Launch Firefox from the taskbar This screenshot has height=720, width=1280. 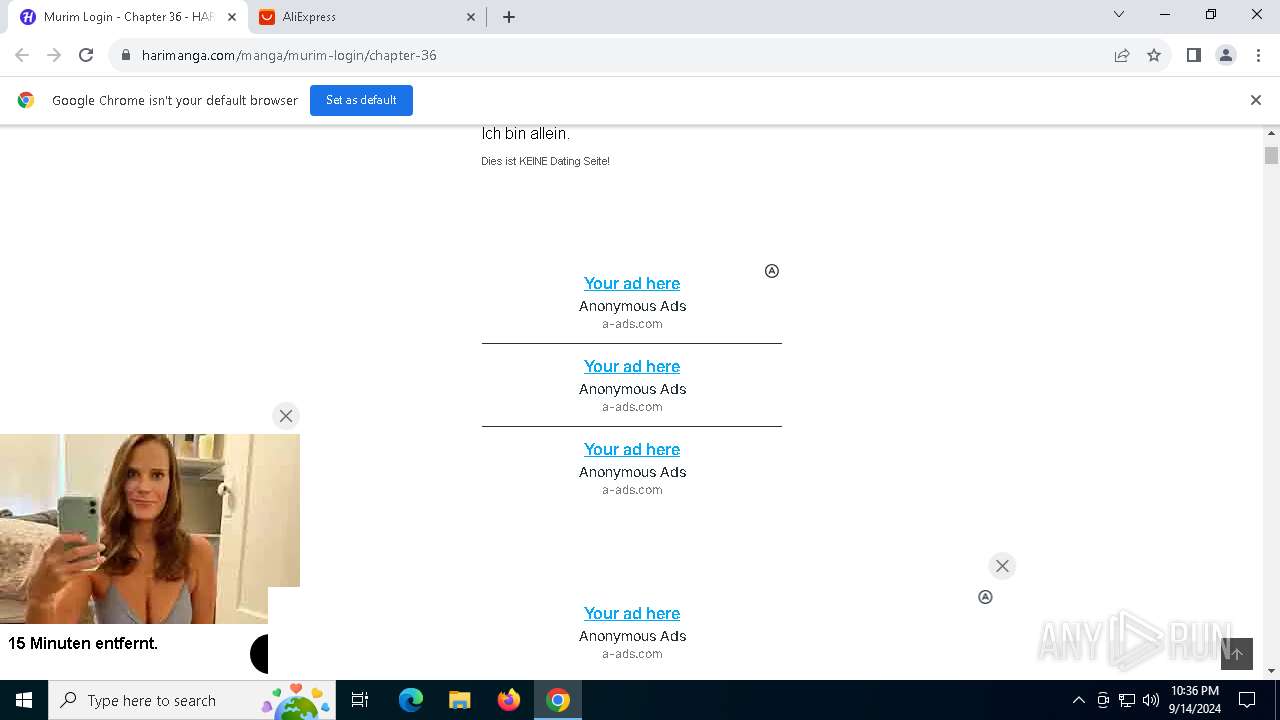coord(509,700)
